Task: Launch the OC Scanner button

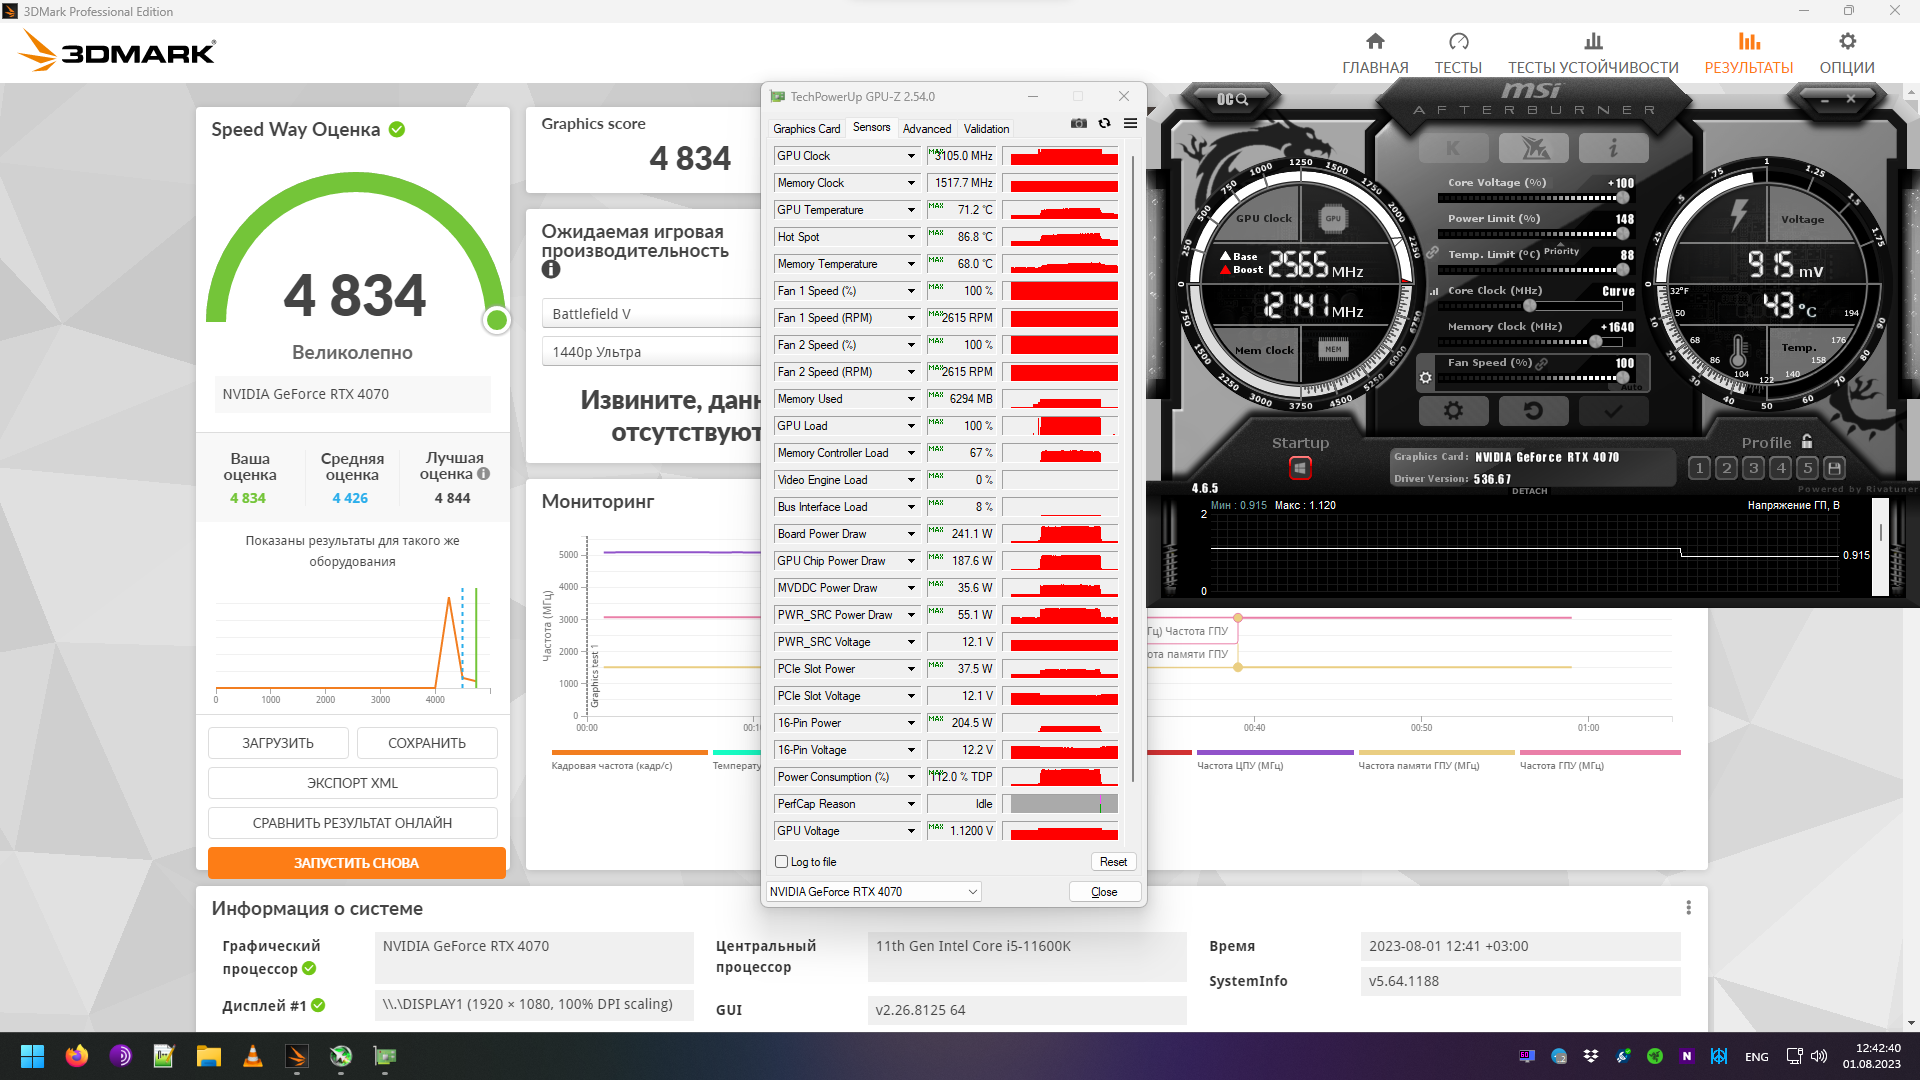Action: pyautogui.click(x=1231, y=99)
